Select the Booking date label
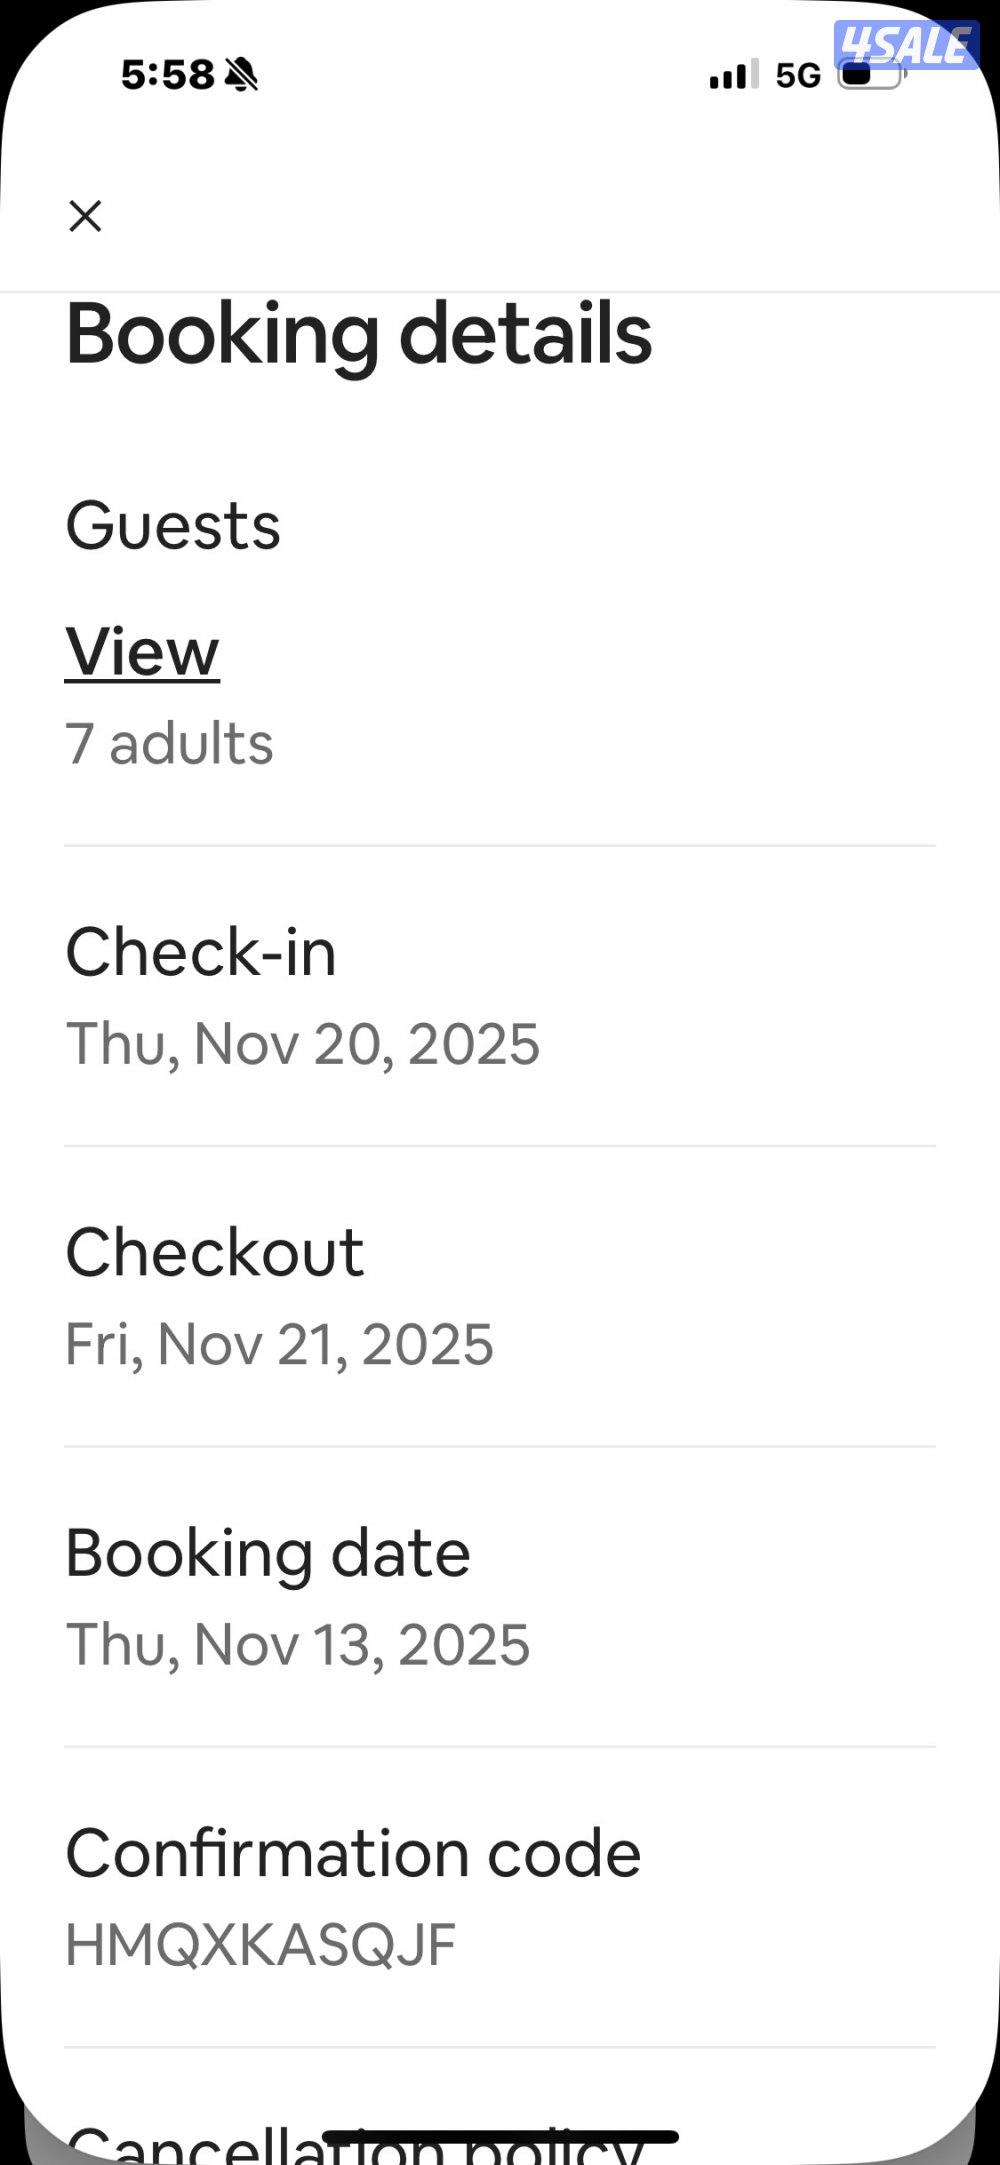 (268, 1553)
